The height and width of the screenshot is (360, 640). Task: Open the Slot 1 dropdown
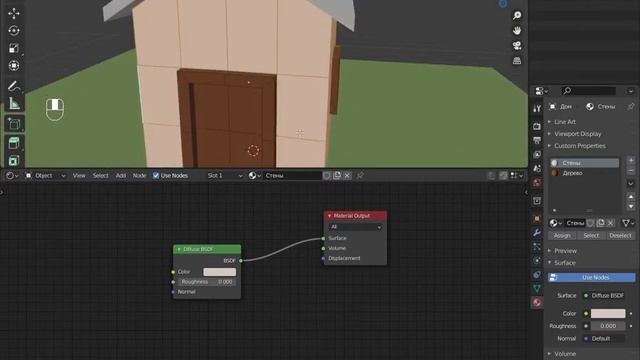pos(225,176)
